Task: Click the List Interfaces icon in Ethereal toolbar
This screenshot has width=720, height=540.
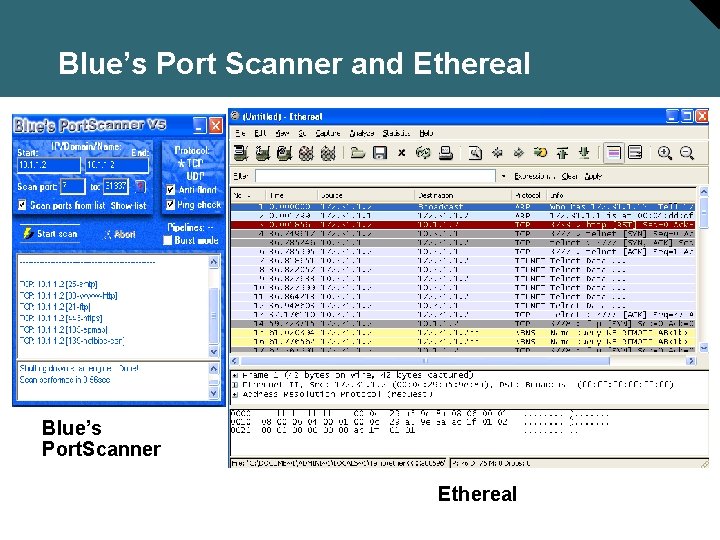Action: click(241, 153)
